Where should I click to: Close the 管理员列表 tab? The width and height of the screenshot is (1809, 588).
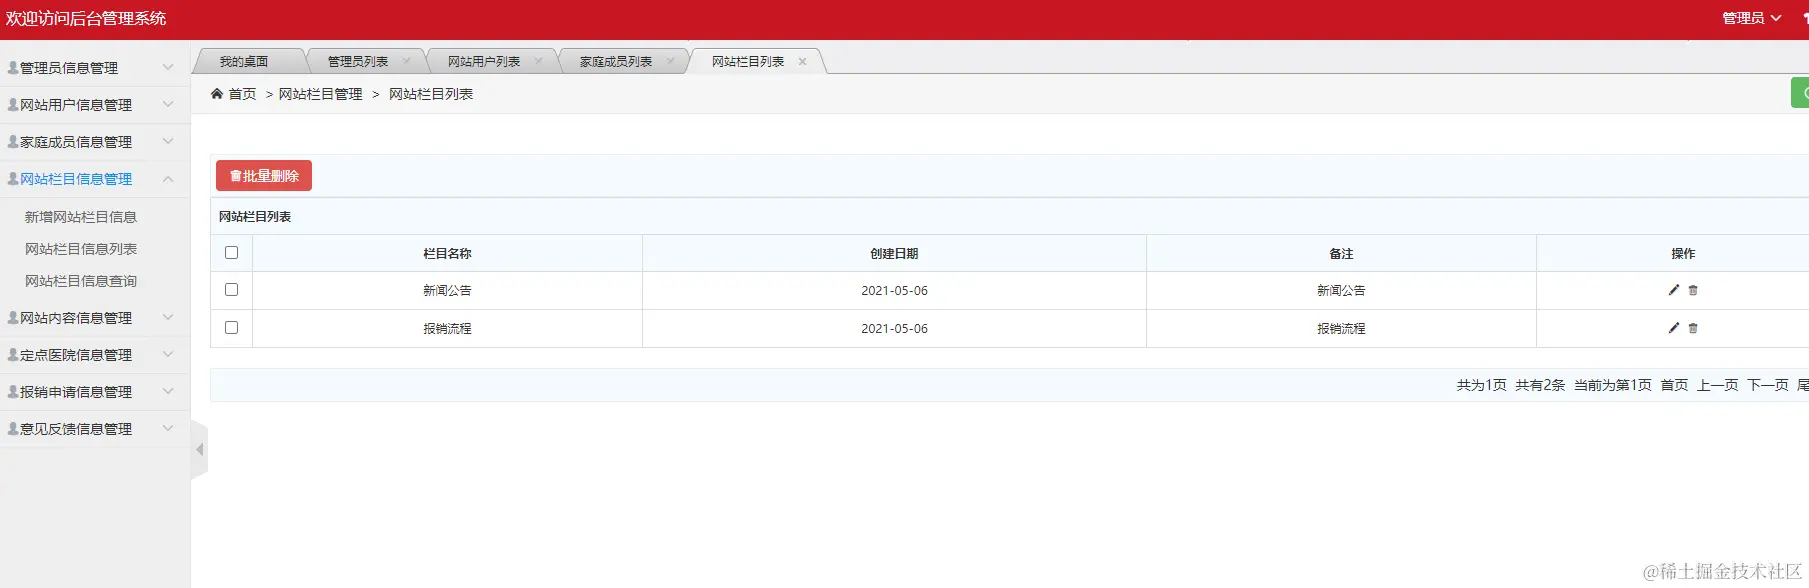tap(406, 61)
